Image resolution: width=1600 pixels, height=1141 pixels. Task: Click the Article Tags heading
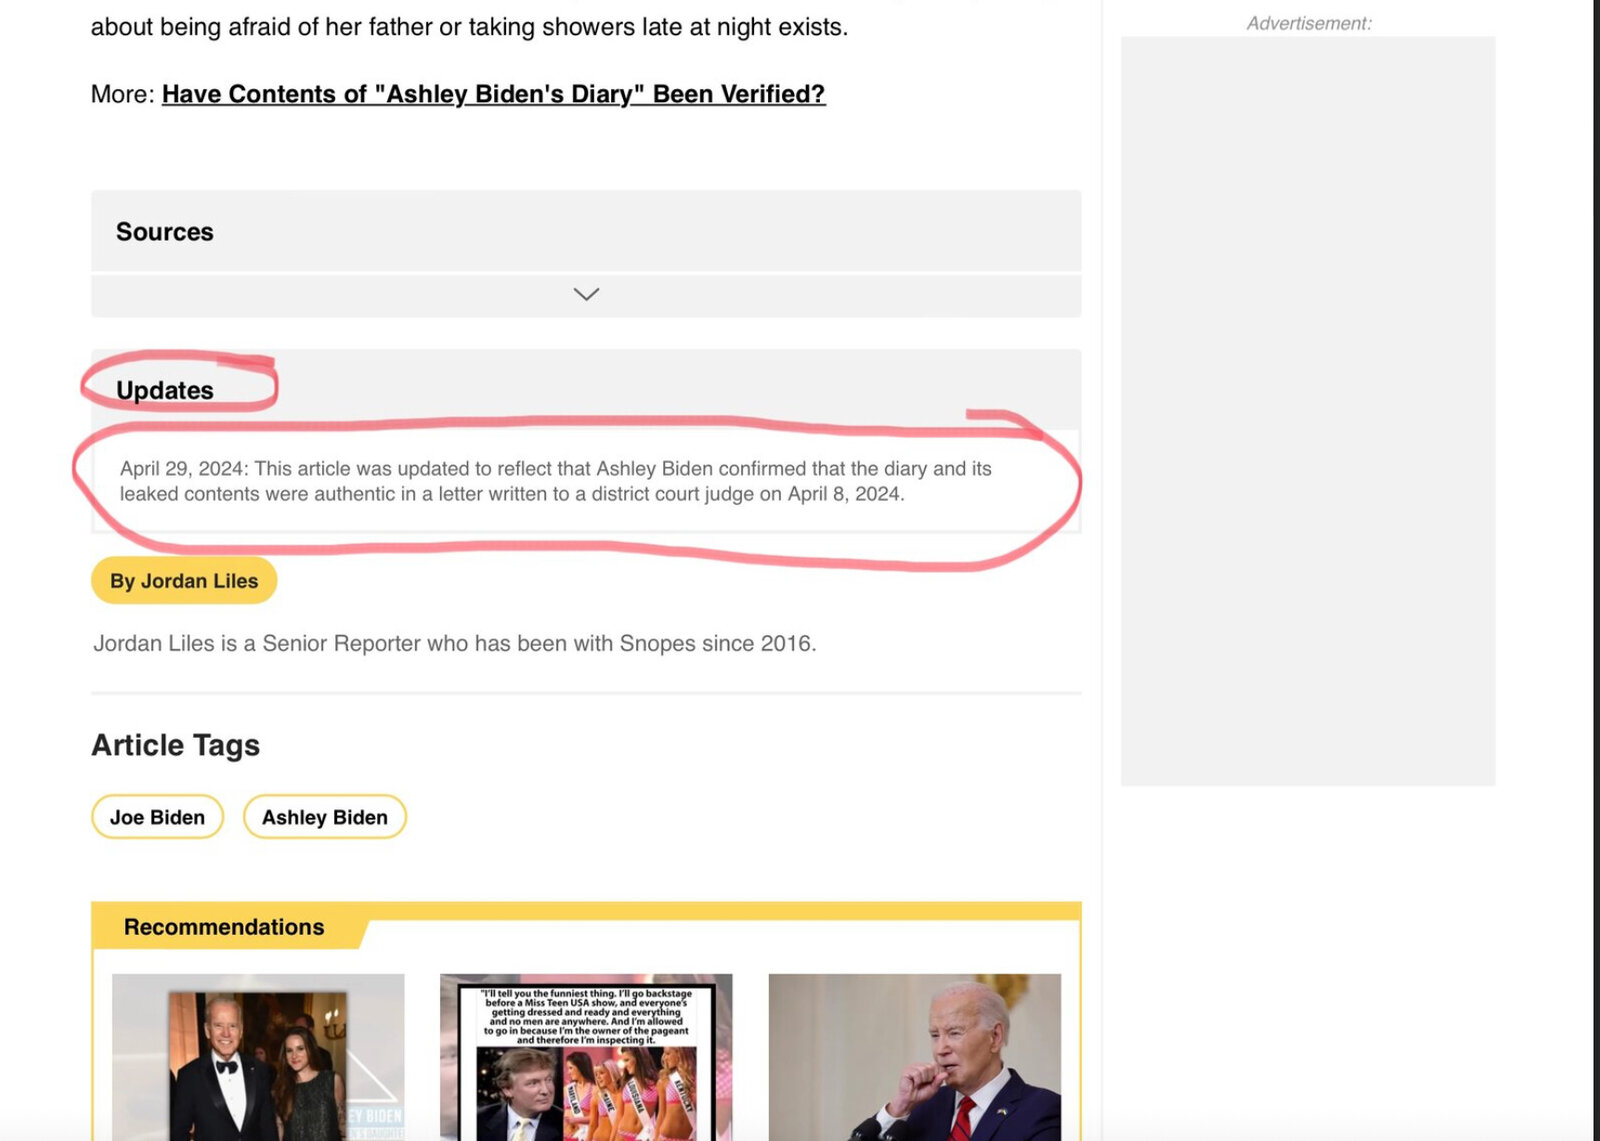[x=176, y=745]
